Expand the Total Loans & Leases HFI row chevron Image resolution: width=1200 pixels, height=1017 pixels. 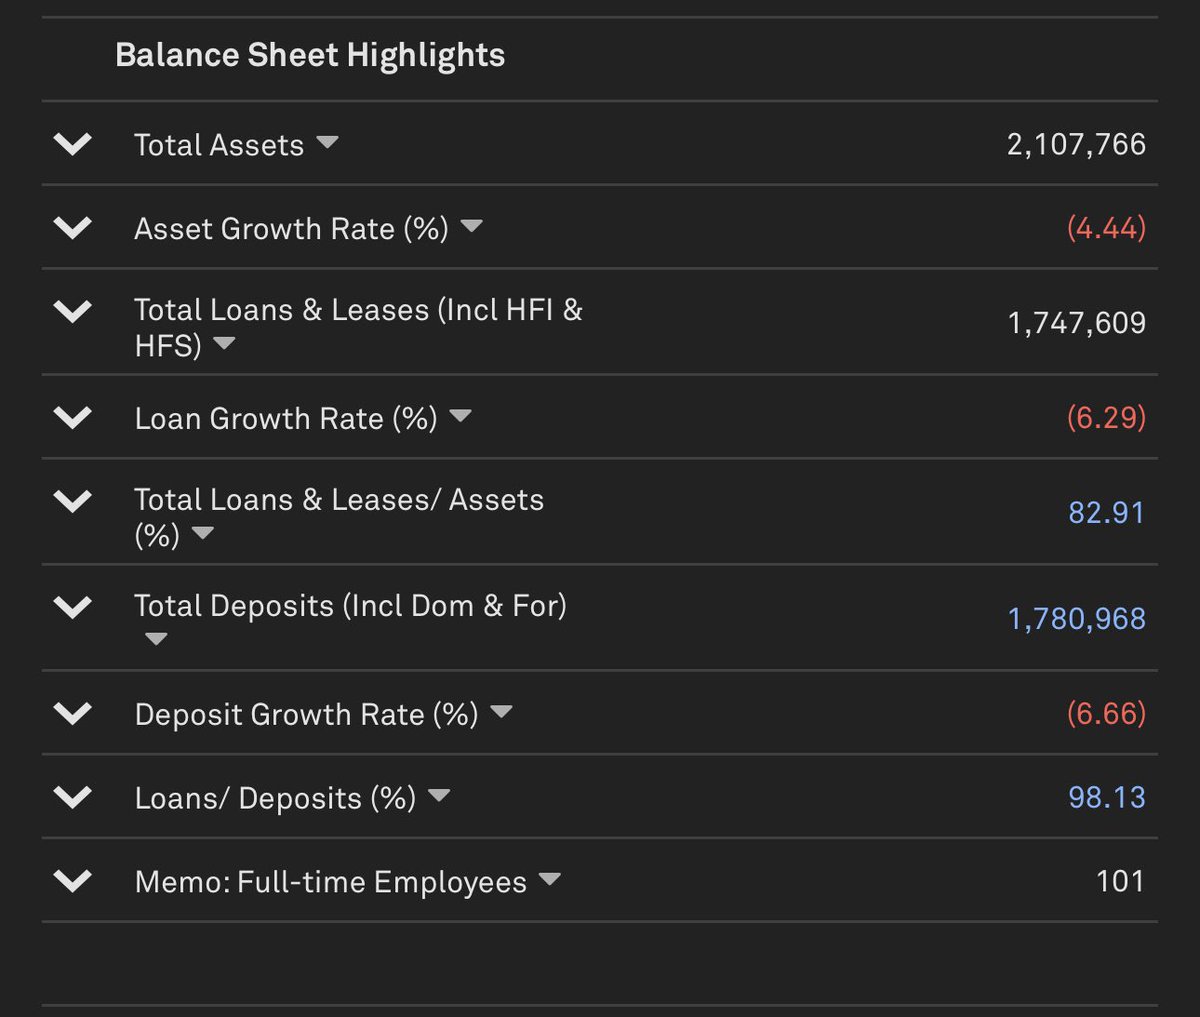73,311
